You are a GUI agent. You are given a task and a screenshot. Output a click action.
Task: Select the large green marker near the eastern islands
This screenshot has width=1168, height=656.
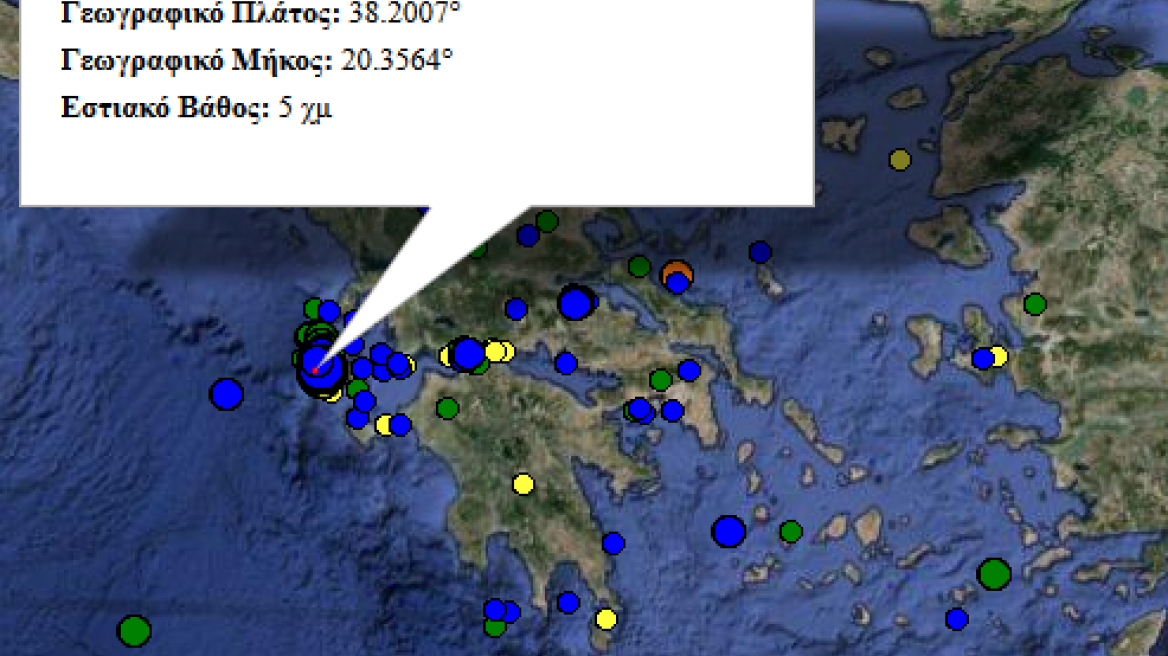(x=995, y=574)
